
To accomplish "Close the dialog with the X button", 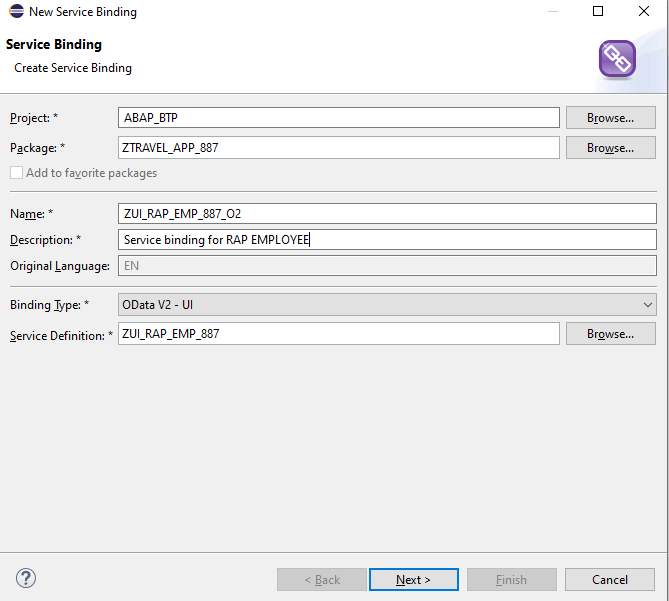I will [x=644, y=12].
